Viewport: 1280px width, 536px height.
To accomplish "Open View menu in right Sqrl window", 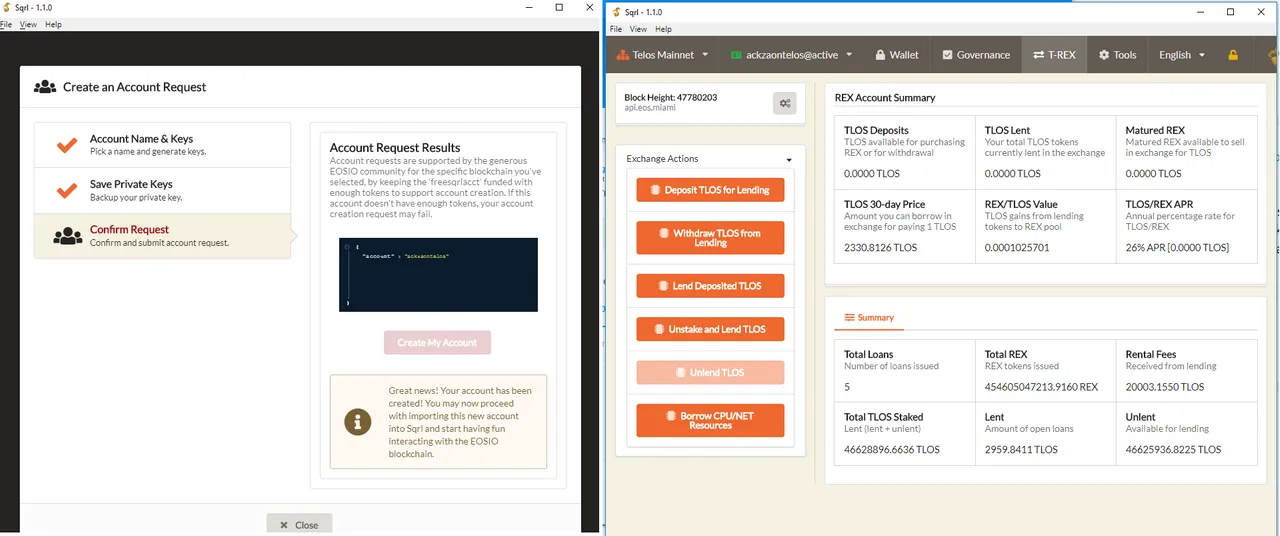I will (637, 29).
